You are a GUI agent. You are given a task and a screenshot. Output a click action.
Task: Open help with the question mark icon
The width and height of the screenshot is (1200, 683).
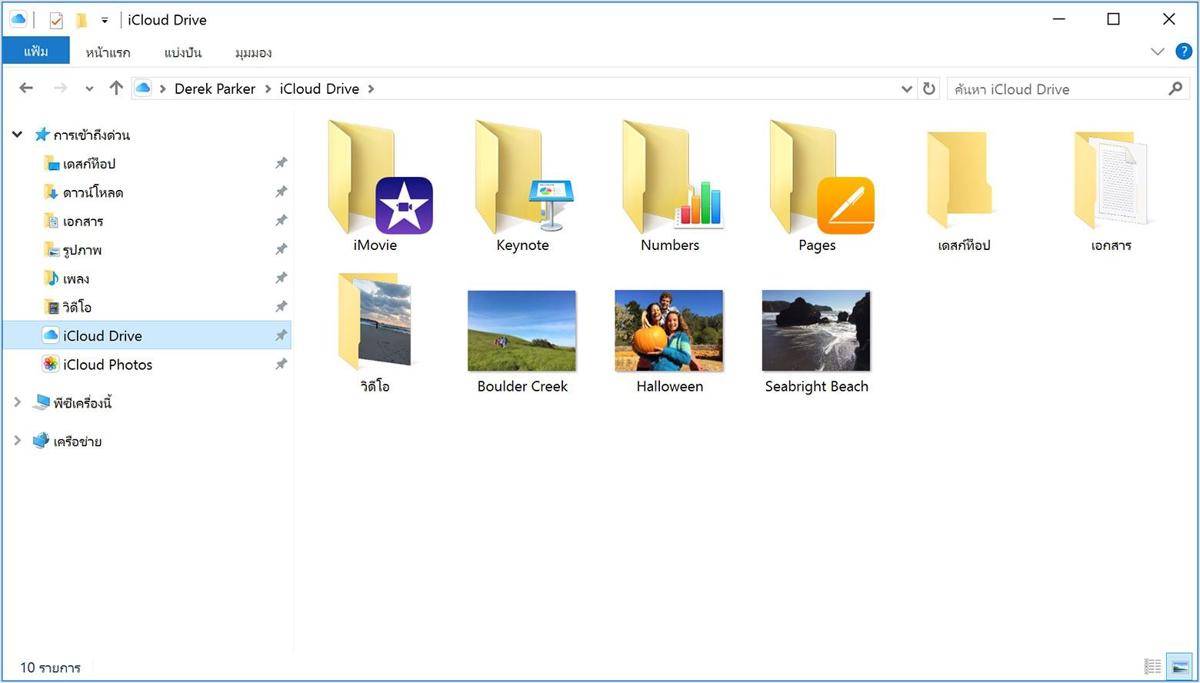(1182, 51)
